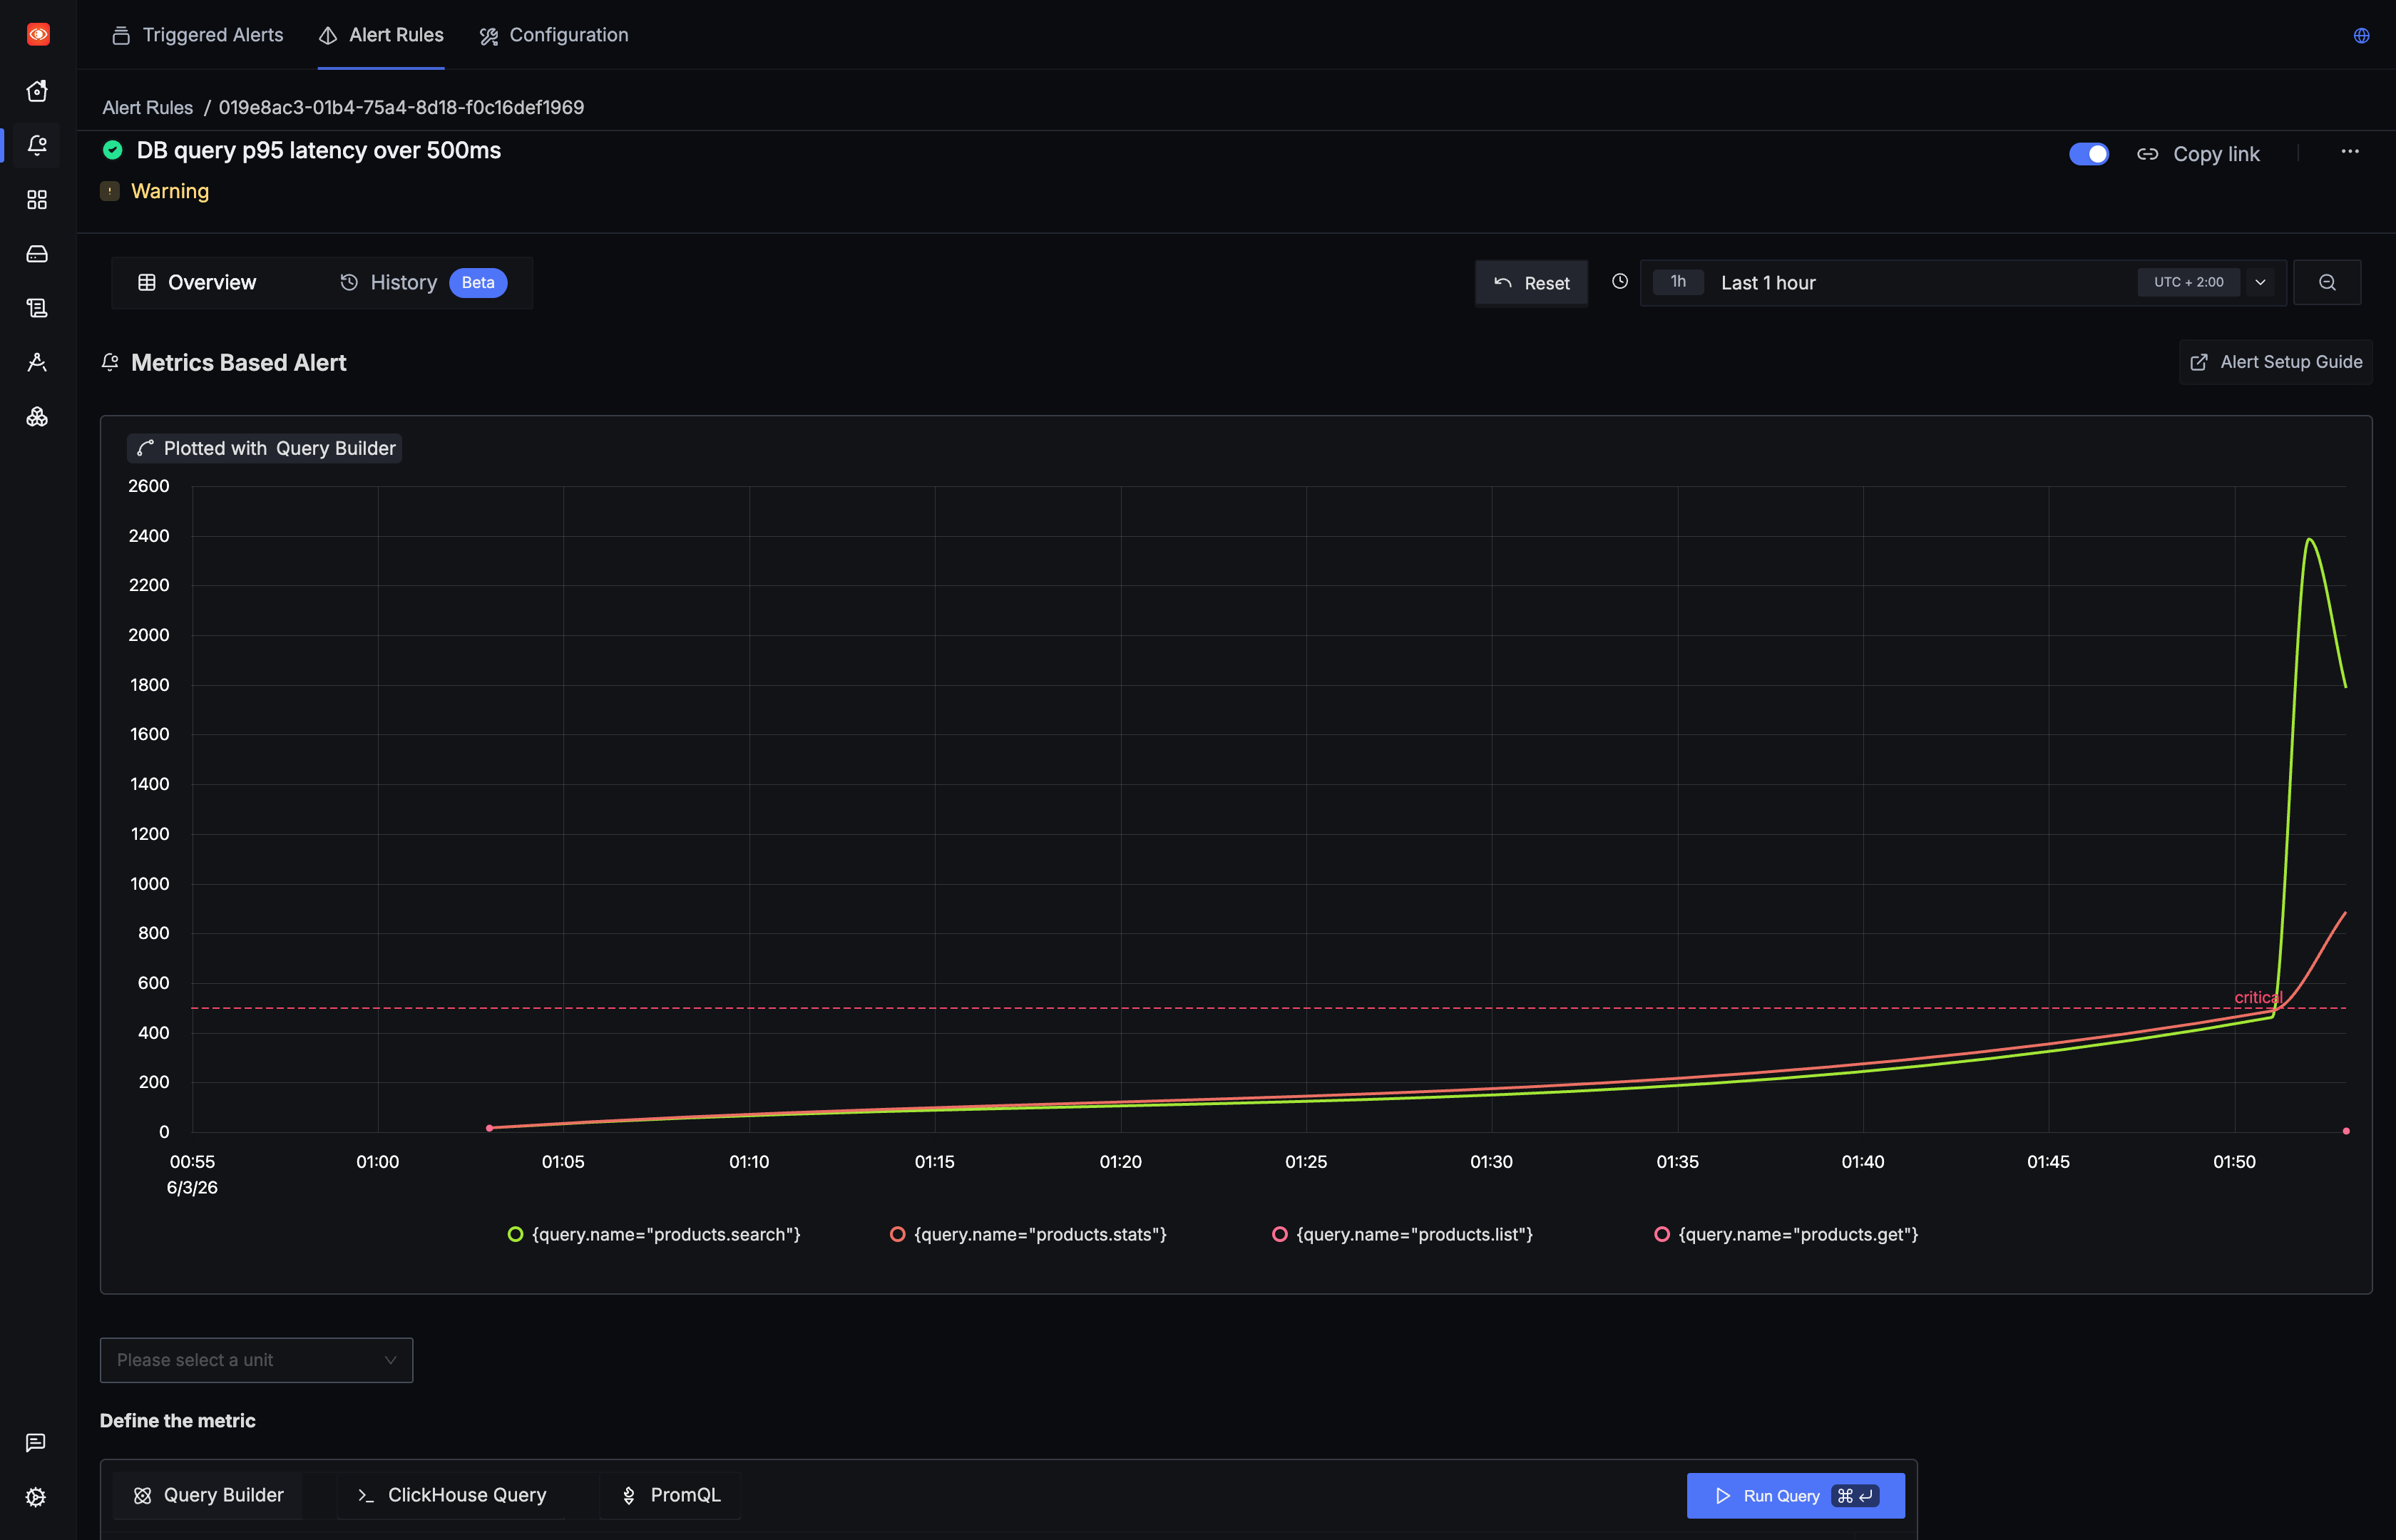Click the 01:30 x-axis time label

click(1491, 1162)
